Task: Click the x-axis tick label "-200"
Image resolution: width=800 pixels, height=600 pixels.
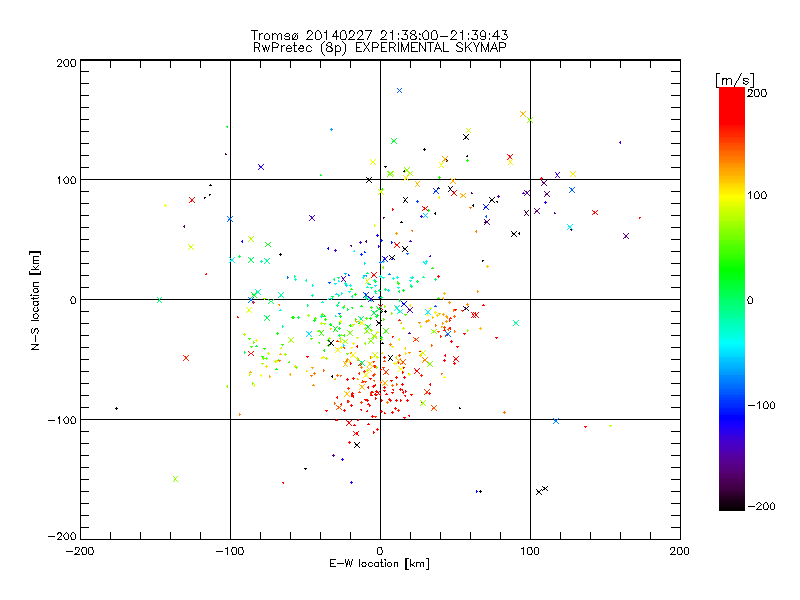Action: pos(80,551)
